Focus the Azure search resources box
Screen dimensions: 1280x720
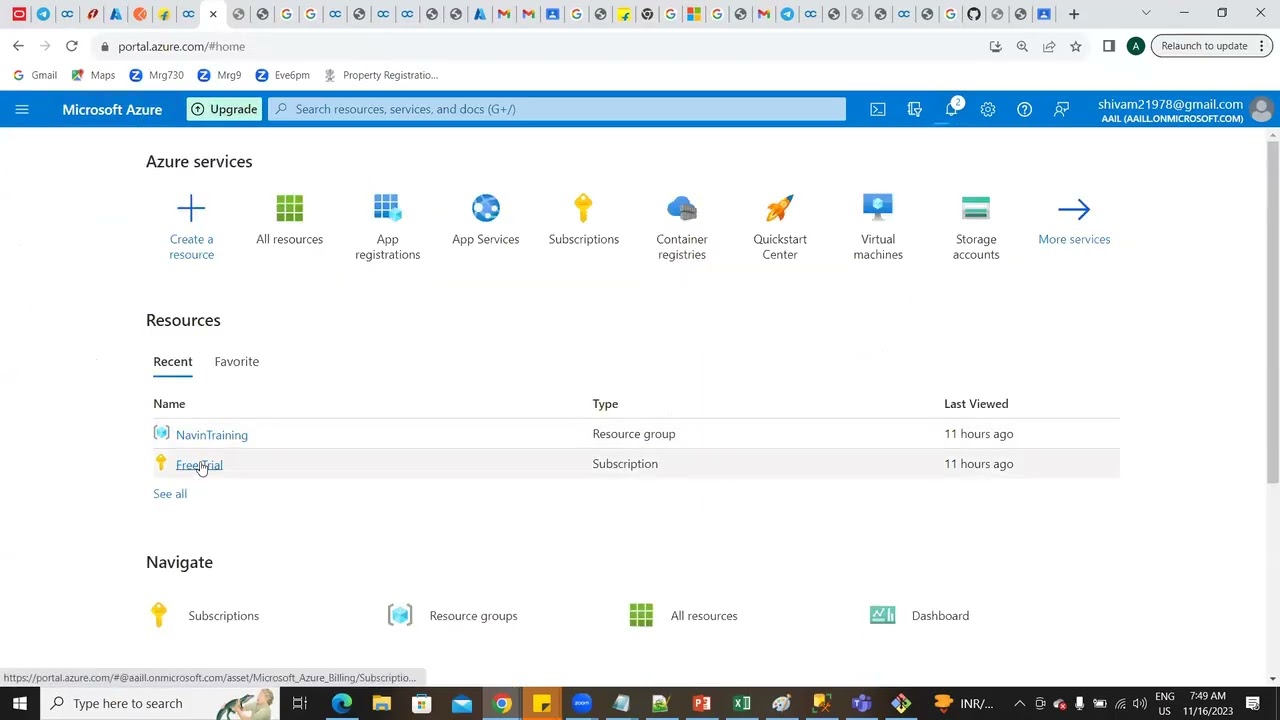click(x=557, y=109)
